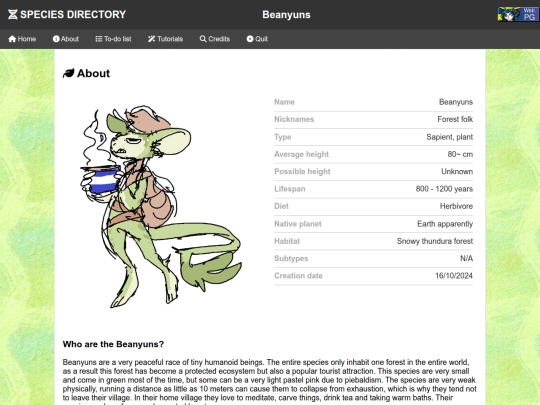Click the Native planet label
The width and height of the screenshot is (540, 405).
pyautogui.click(x=298, y=224)
